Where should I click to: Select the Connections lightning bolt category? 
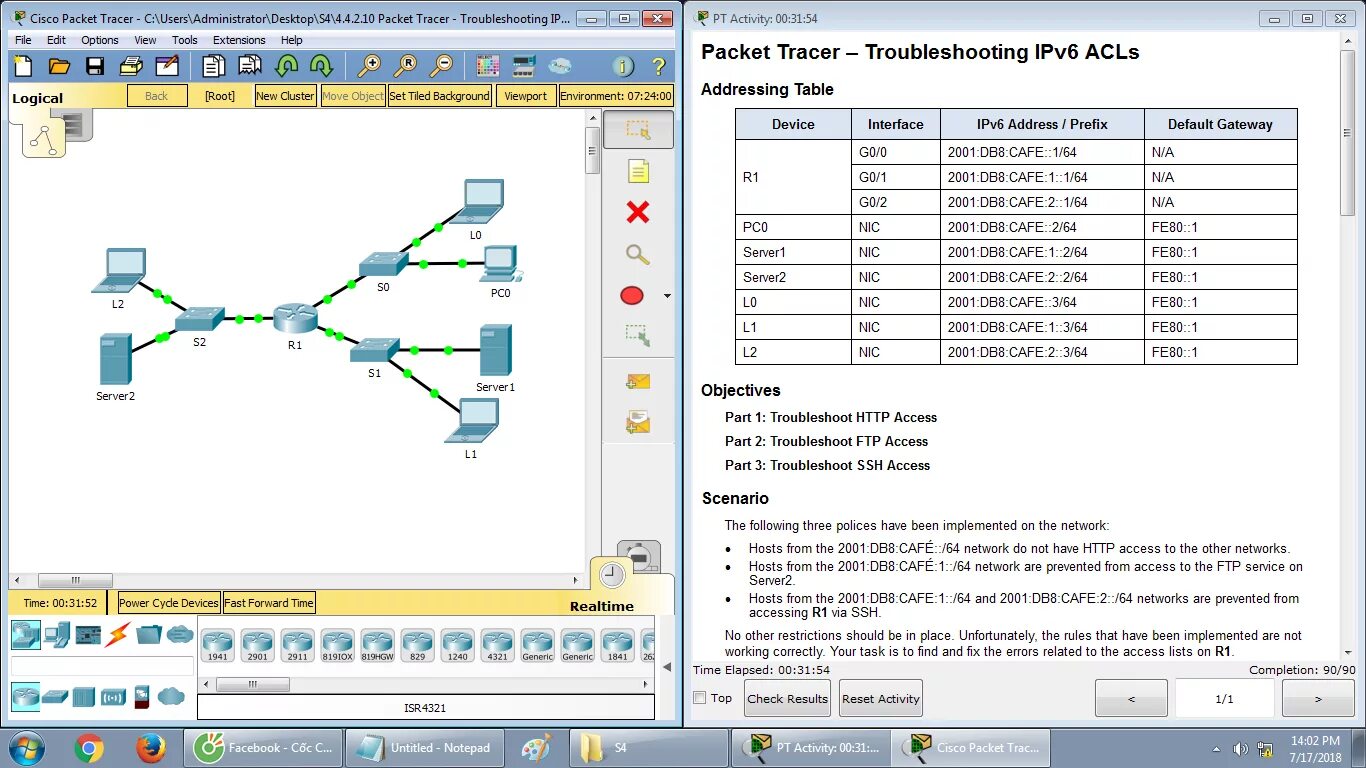[x=118, y=634]
